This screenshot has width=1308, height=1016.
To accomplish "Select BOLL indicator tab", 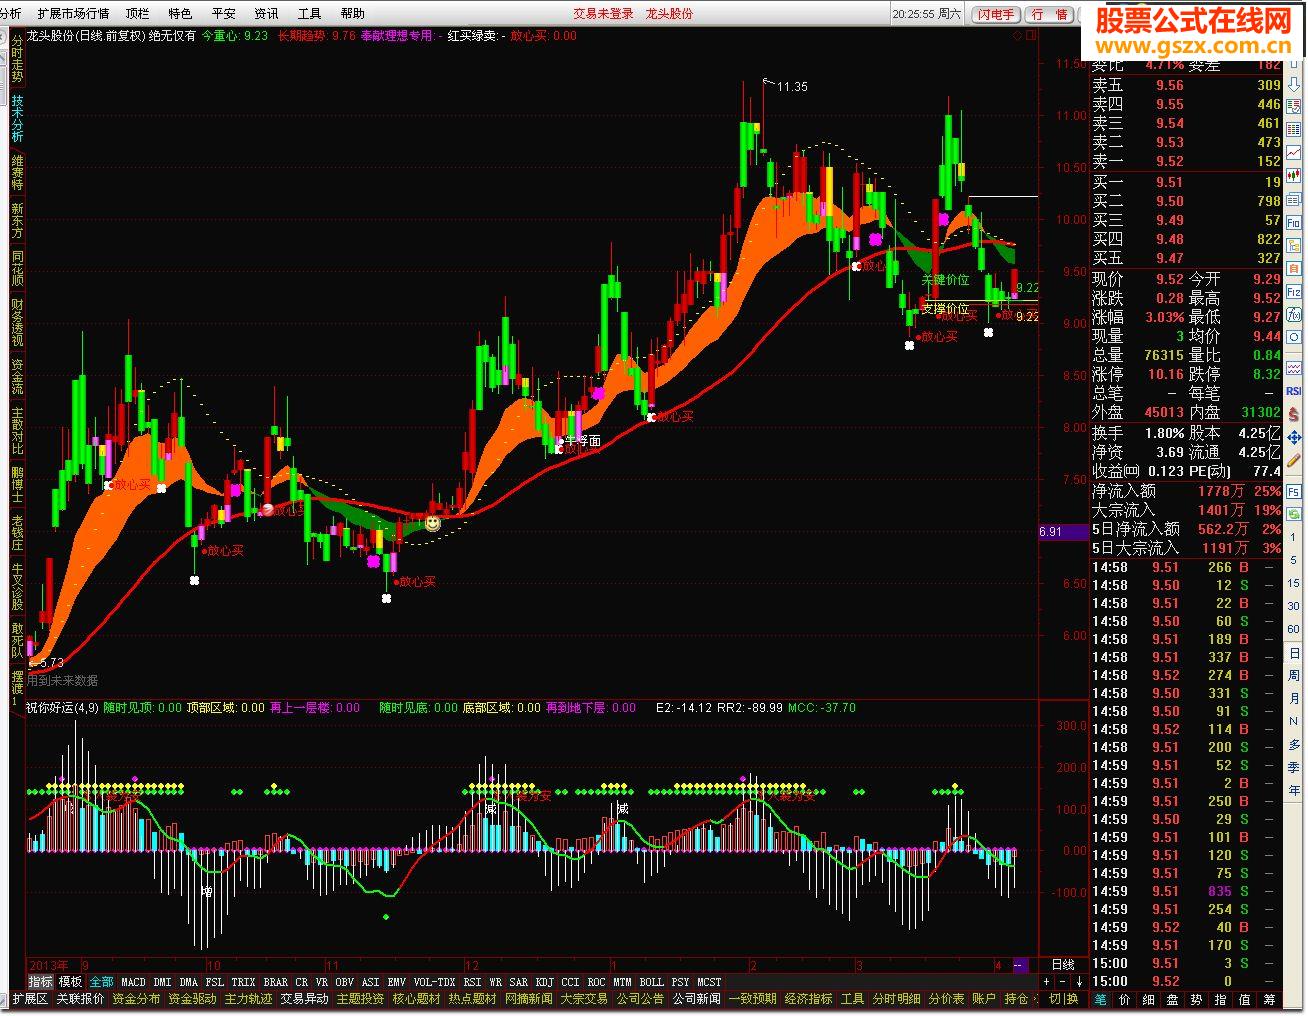I will pyautogui.click(x=651, y=982).
